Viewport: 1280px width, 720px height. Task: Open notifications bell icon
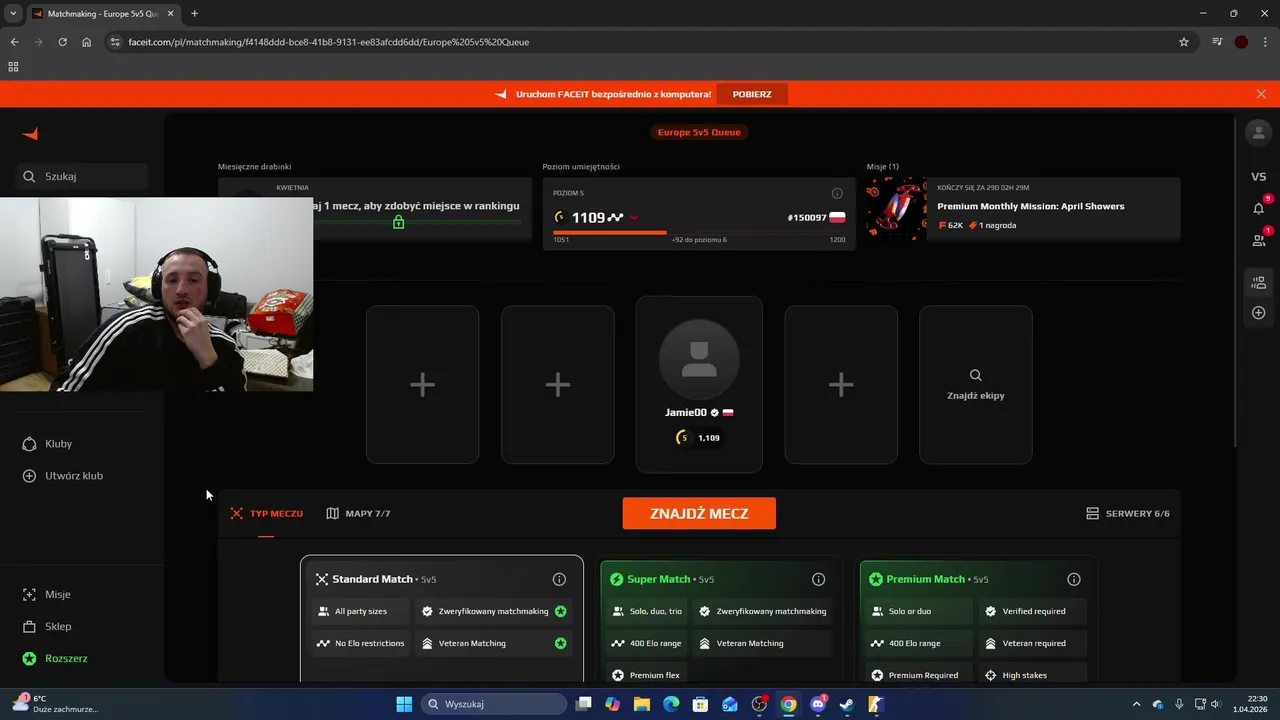click(1258, 208)
